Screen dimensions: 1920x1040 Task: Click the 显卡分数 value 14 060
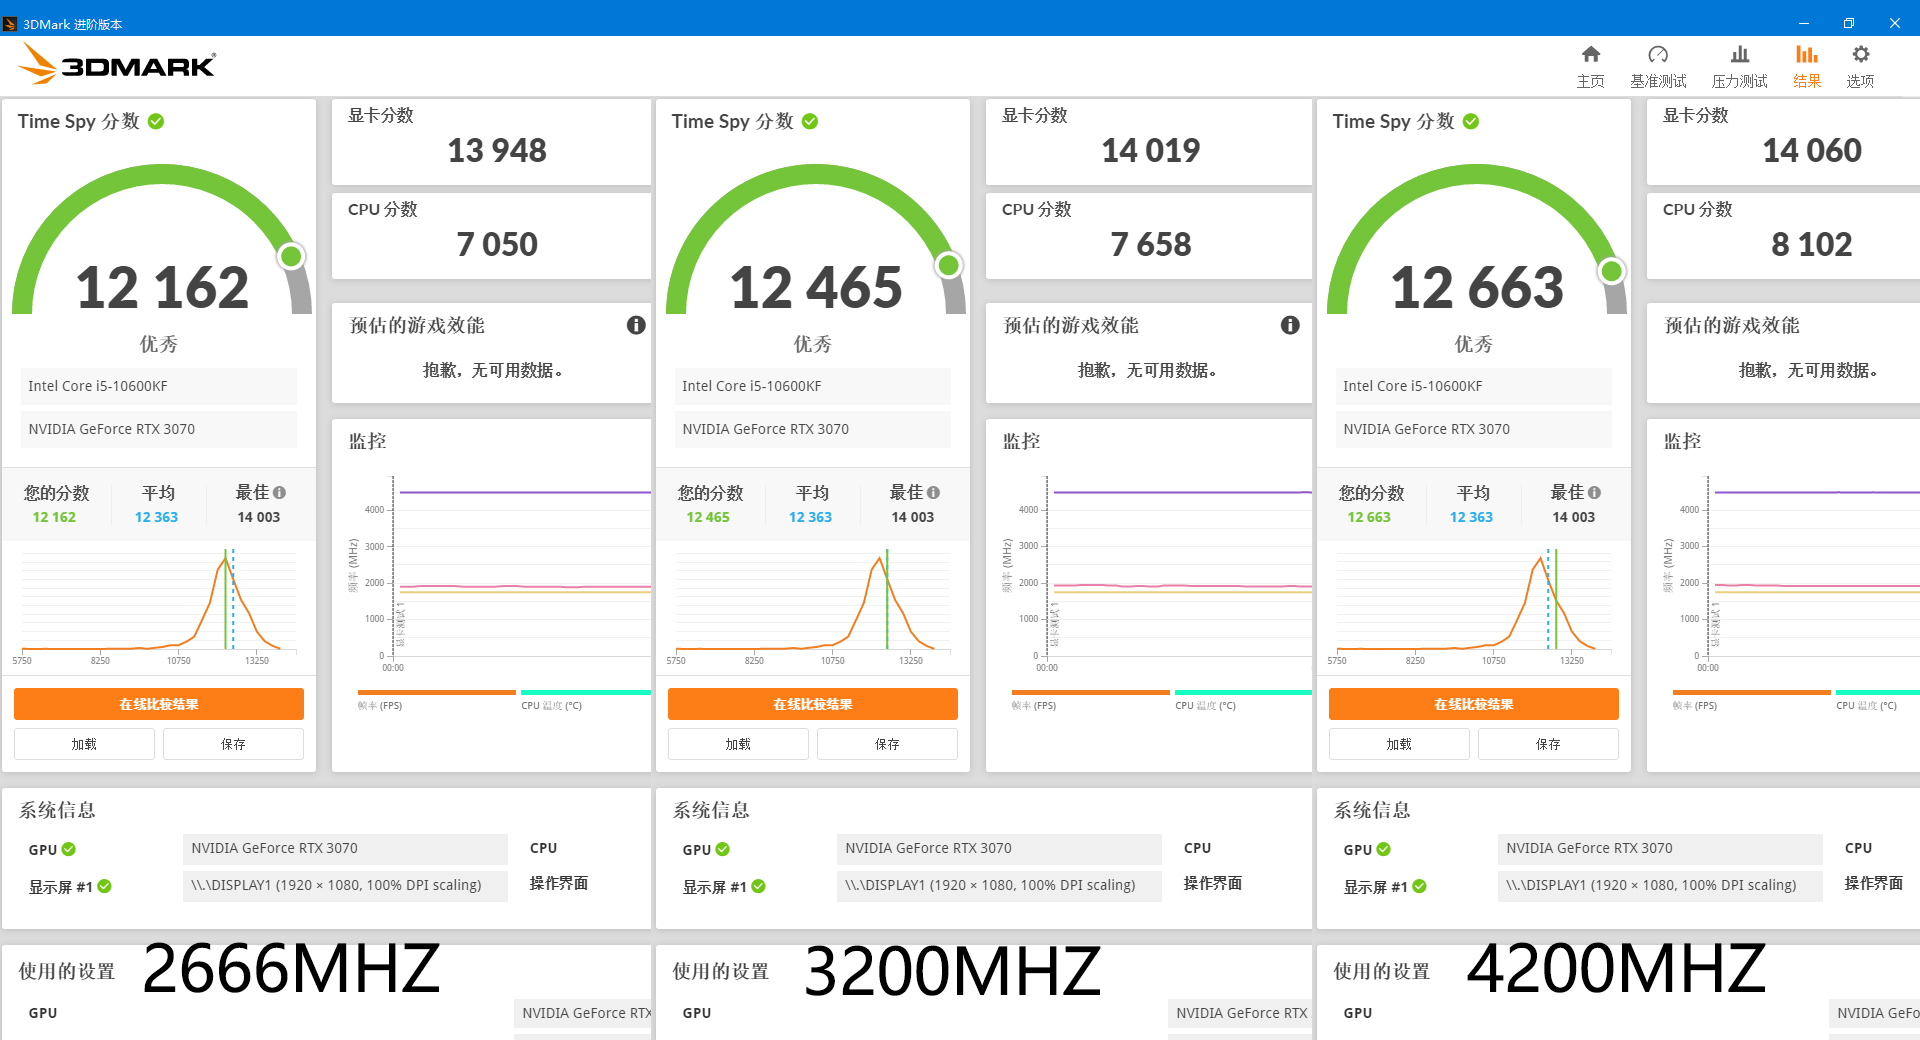(1812, 150)
